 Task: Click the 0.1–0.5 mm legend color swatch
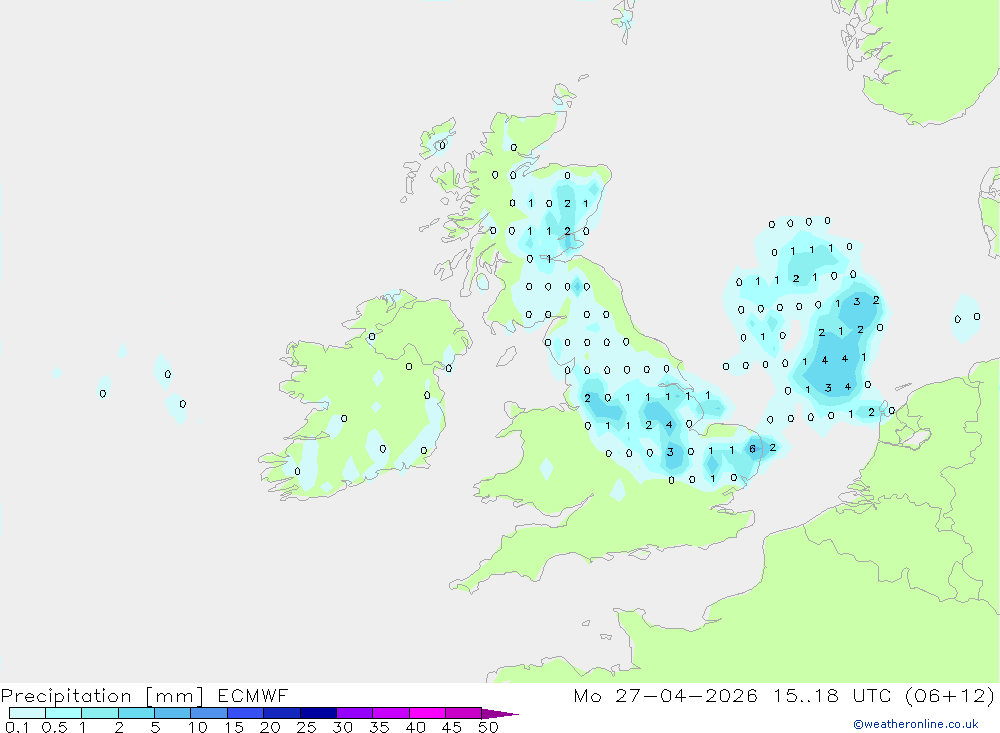27,713
